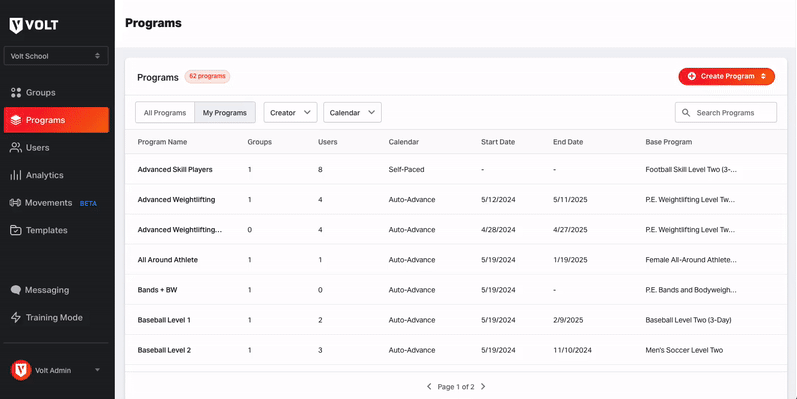This screenshot has height=399, width=797.
Task: Open Messaging in sidebar
Action: pyautogui.click(x=56, y=290)
